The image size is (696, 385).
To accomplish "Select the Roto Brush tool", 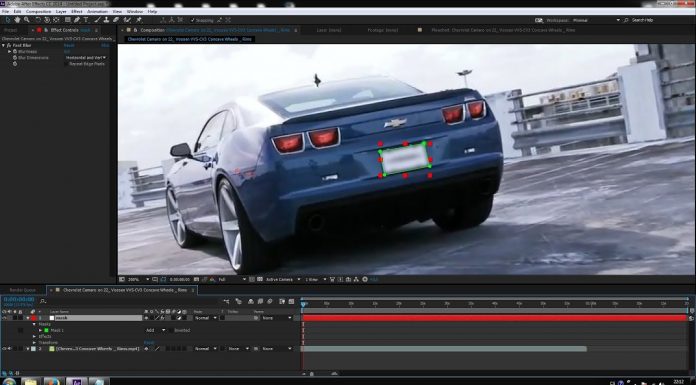I will (x=127, y=20).
